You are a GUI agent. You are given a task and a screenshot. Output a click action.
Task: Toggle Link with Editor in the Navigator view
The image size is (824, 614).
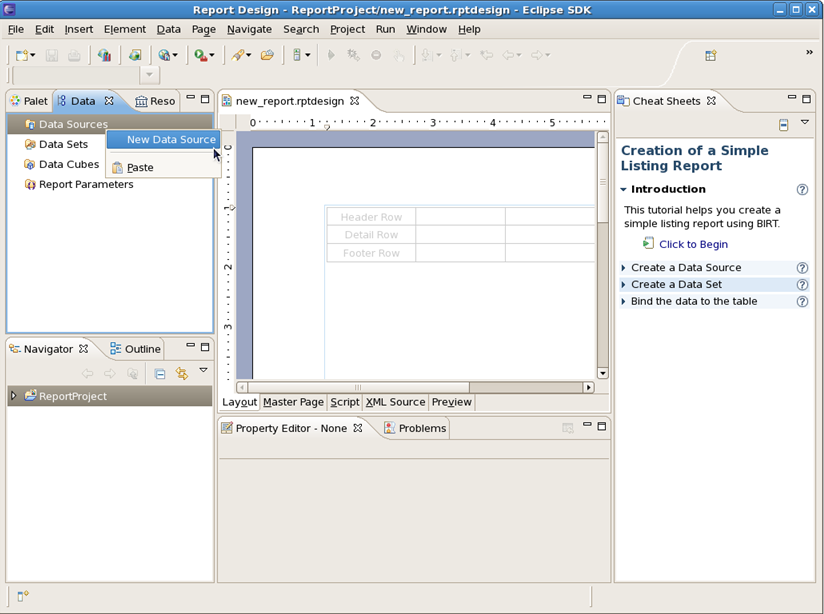[x=183, y=373]
